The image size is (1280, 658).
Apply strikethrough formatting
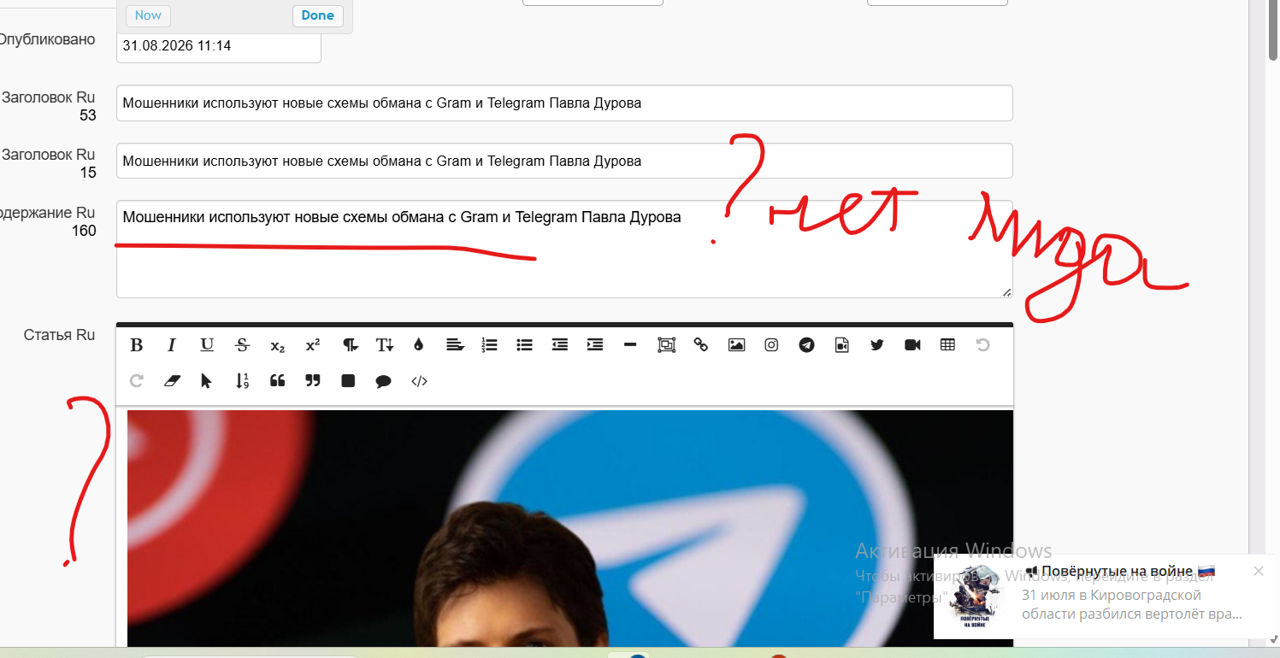(x=242, y=345)
